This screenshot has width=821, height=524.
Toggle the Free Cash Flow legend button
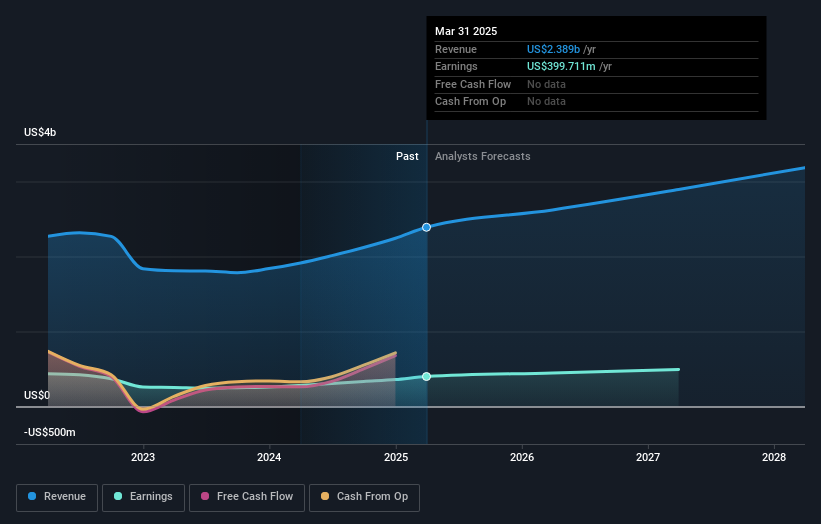click(247, 497)
